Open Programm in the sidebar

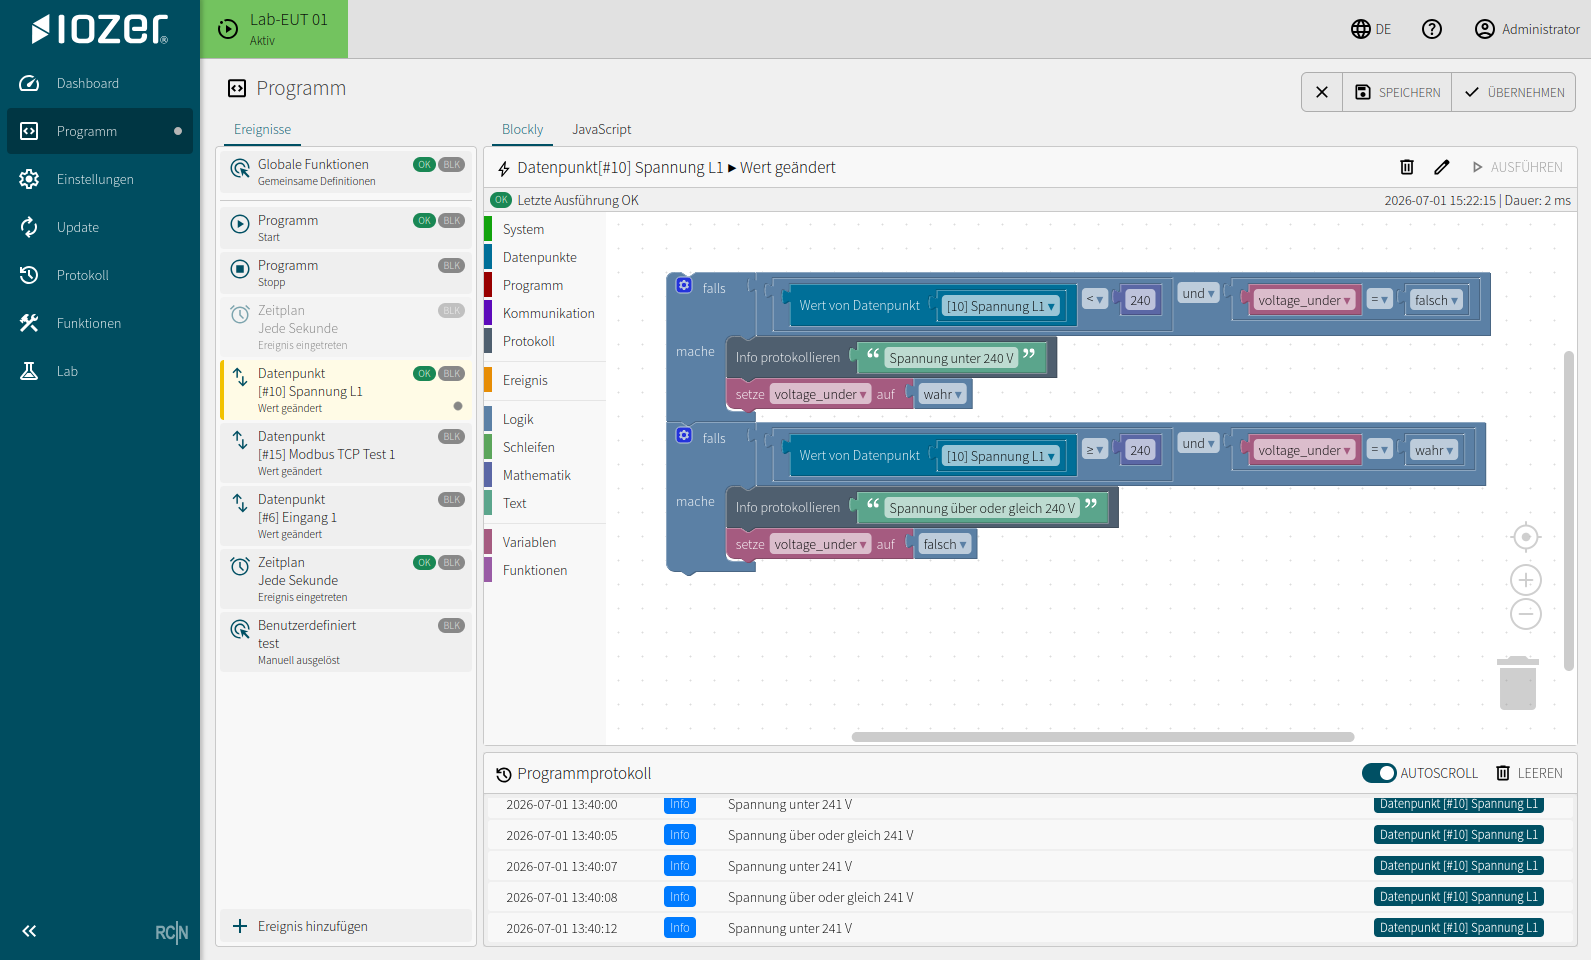tap(100, 131)
